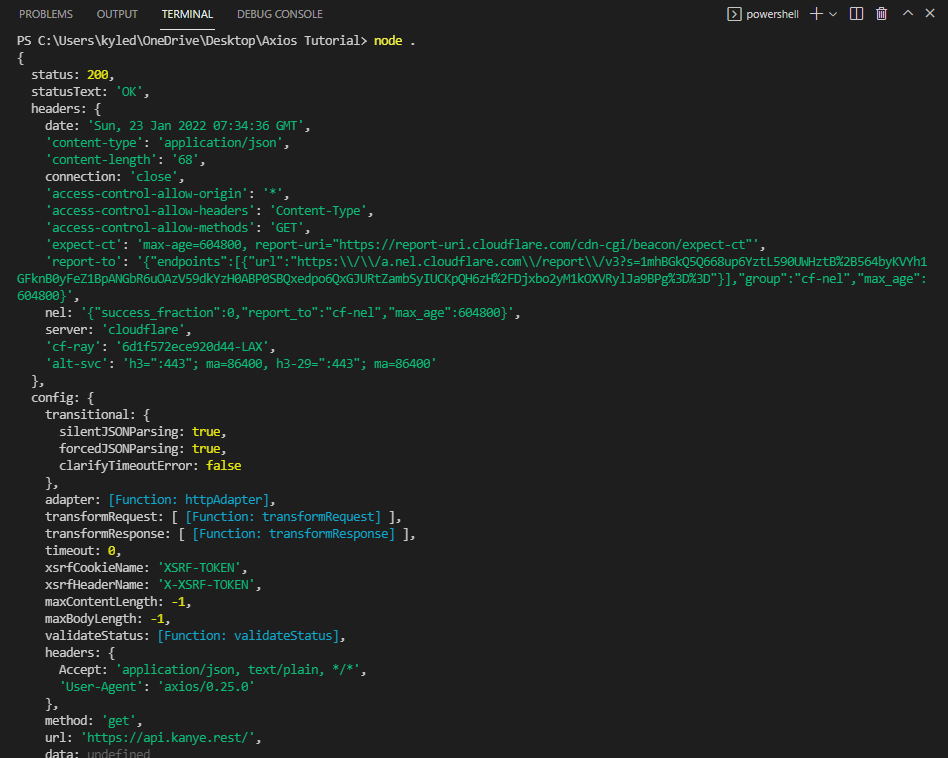This screenshot has width=948, height=758.
Task: Maximize panel size with the caret icon
Action: [x=907, y=13]
